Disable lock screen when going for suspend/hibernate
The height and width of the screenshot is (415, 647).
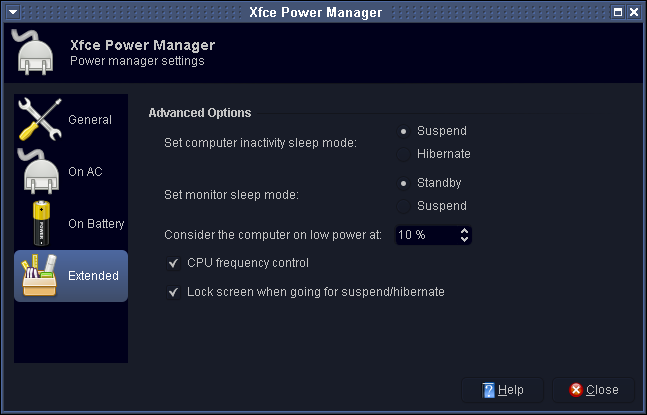173,292
